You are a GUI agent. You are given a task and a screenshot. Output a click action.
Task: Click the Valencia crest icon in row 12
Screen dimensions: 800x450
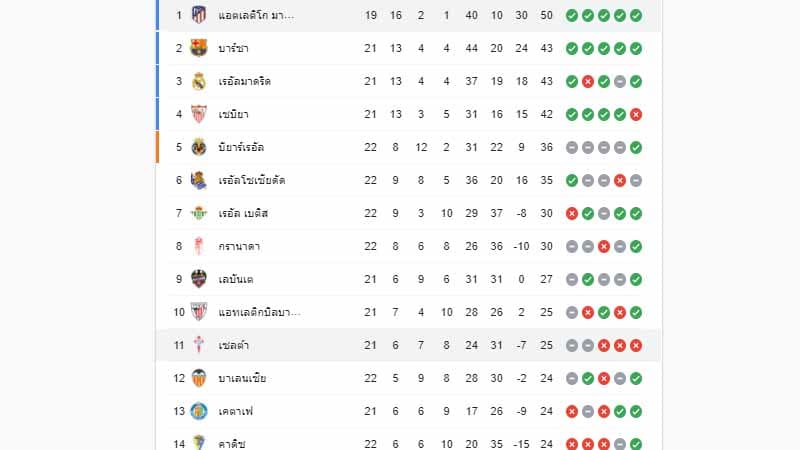(x=199, y=378)
